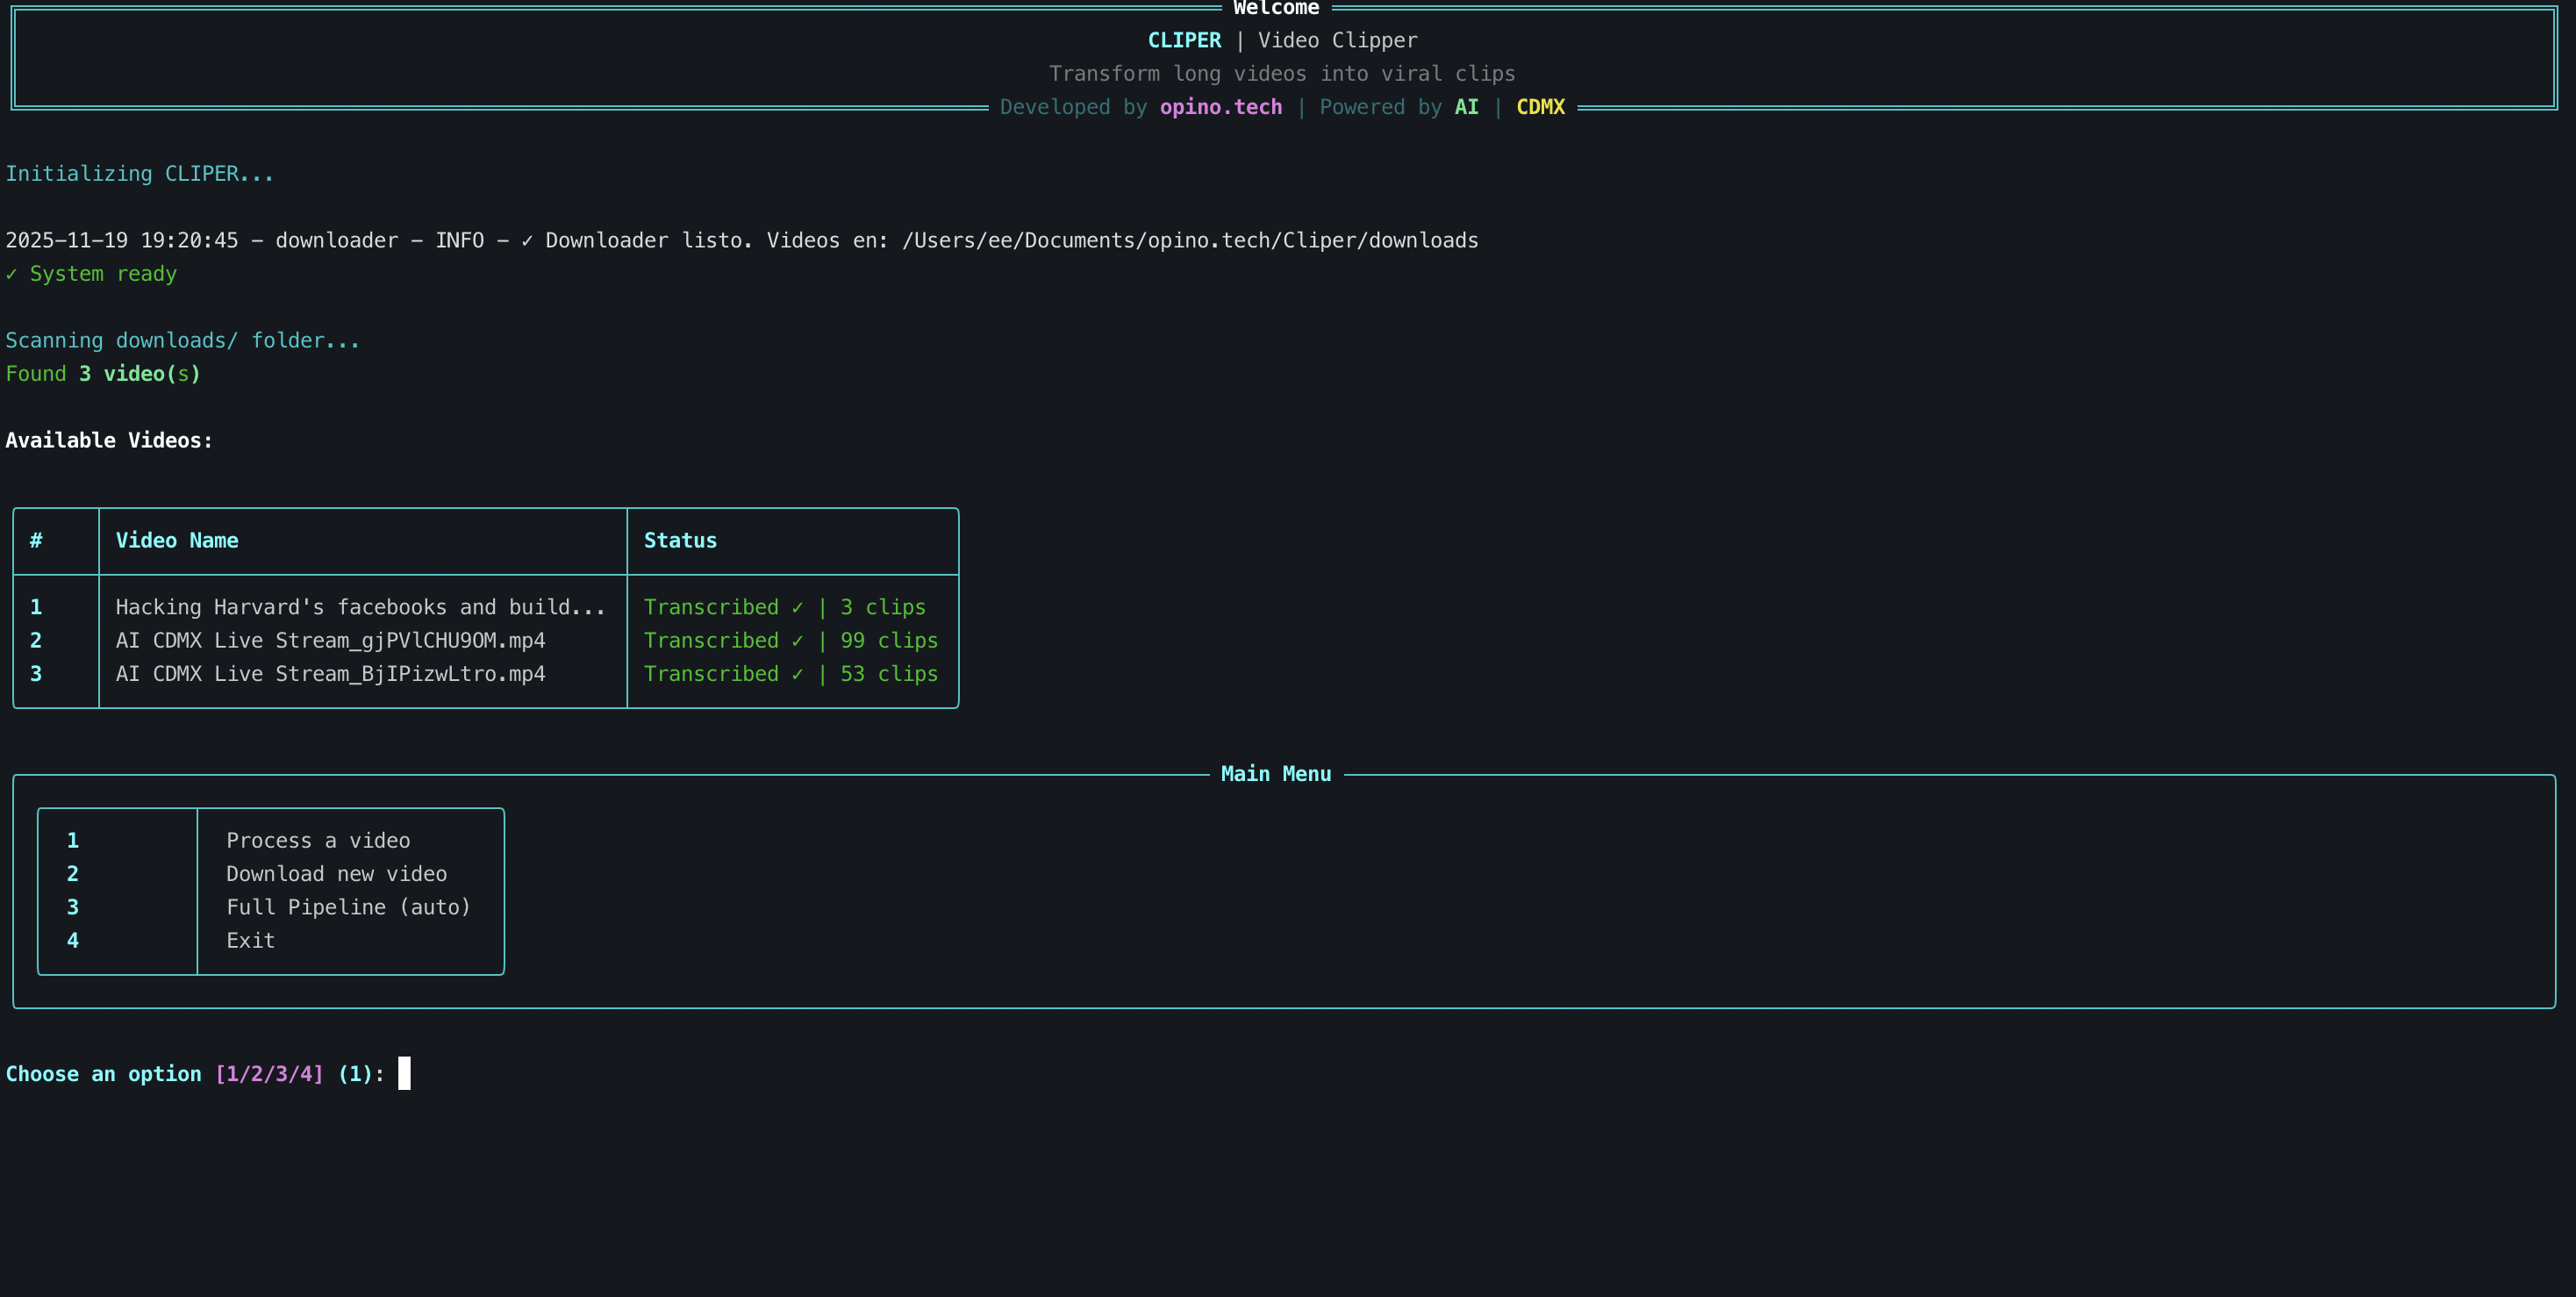This screenshot has height=1297, width=2576.
Task: Select video row 'Hacking Harvard's facebooks and build...'
Action: (360, 607)
